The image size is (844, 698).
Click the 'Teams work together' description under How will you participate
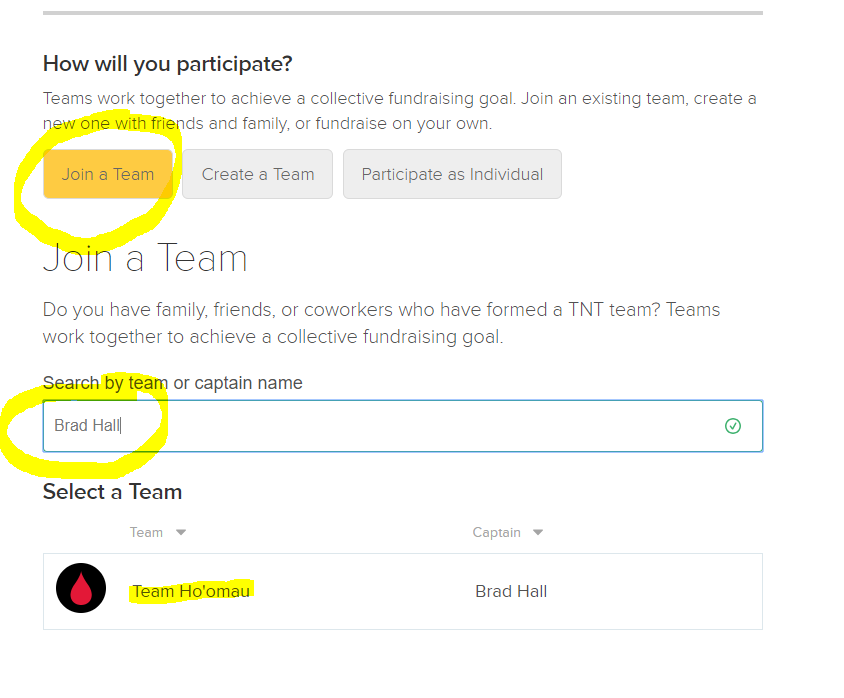[x=399, y=111]
